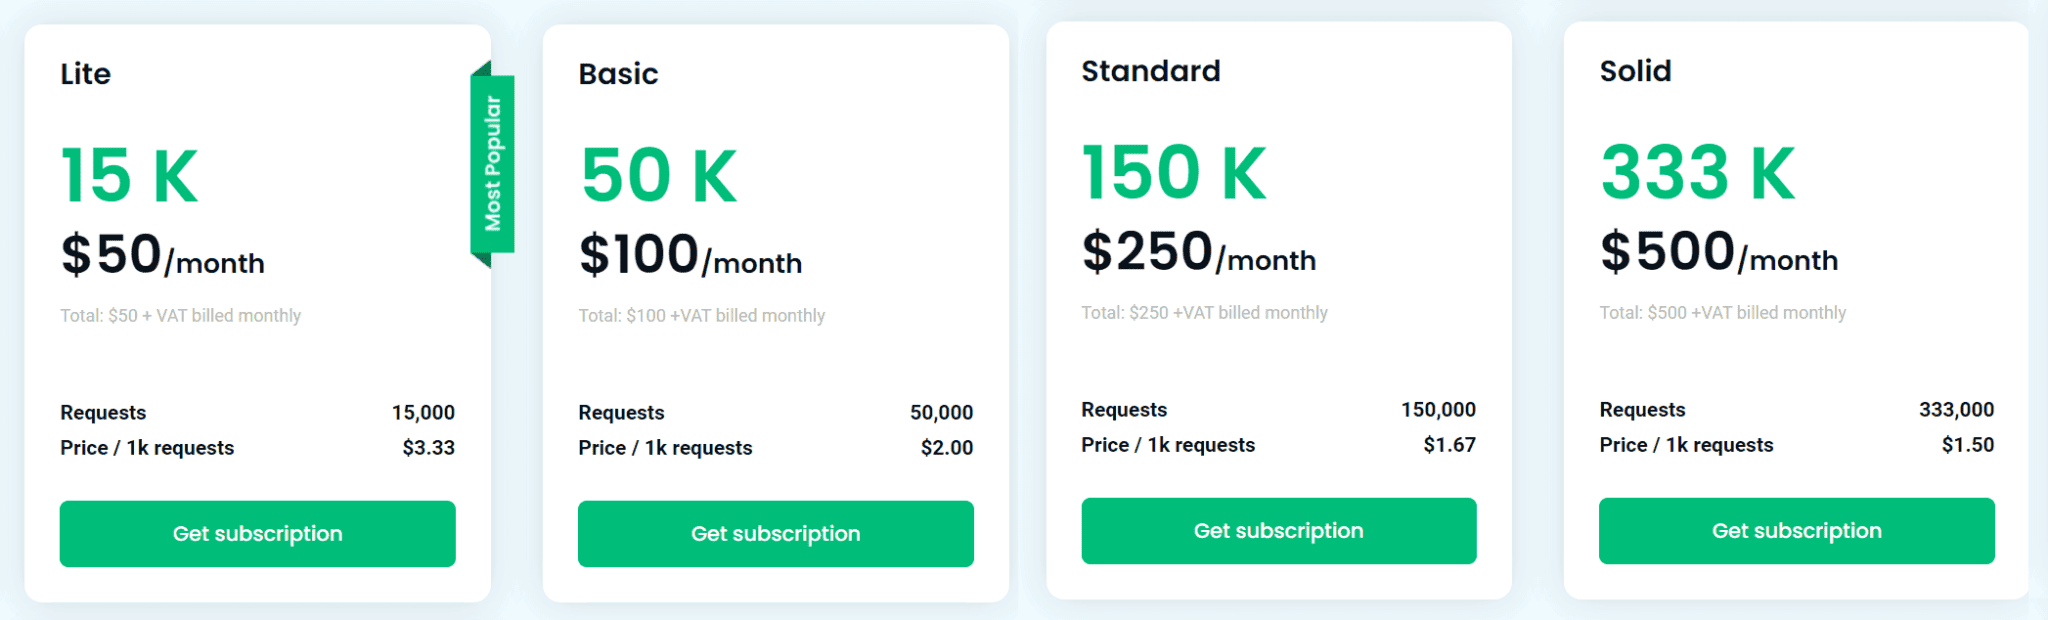Select the Standard plan title
The width and height of the screenshot is (2048, 620).
click(x=1150, y=71)
